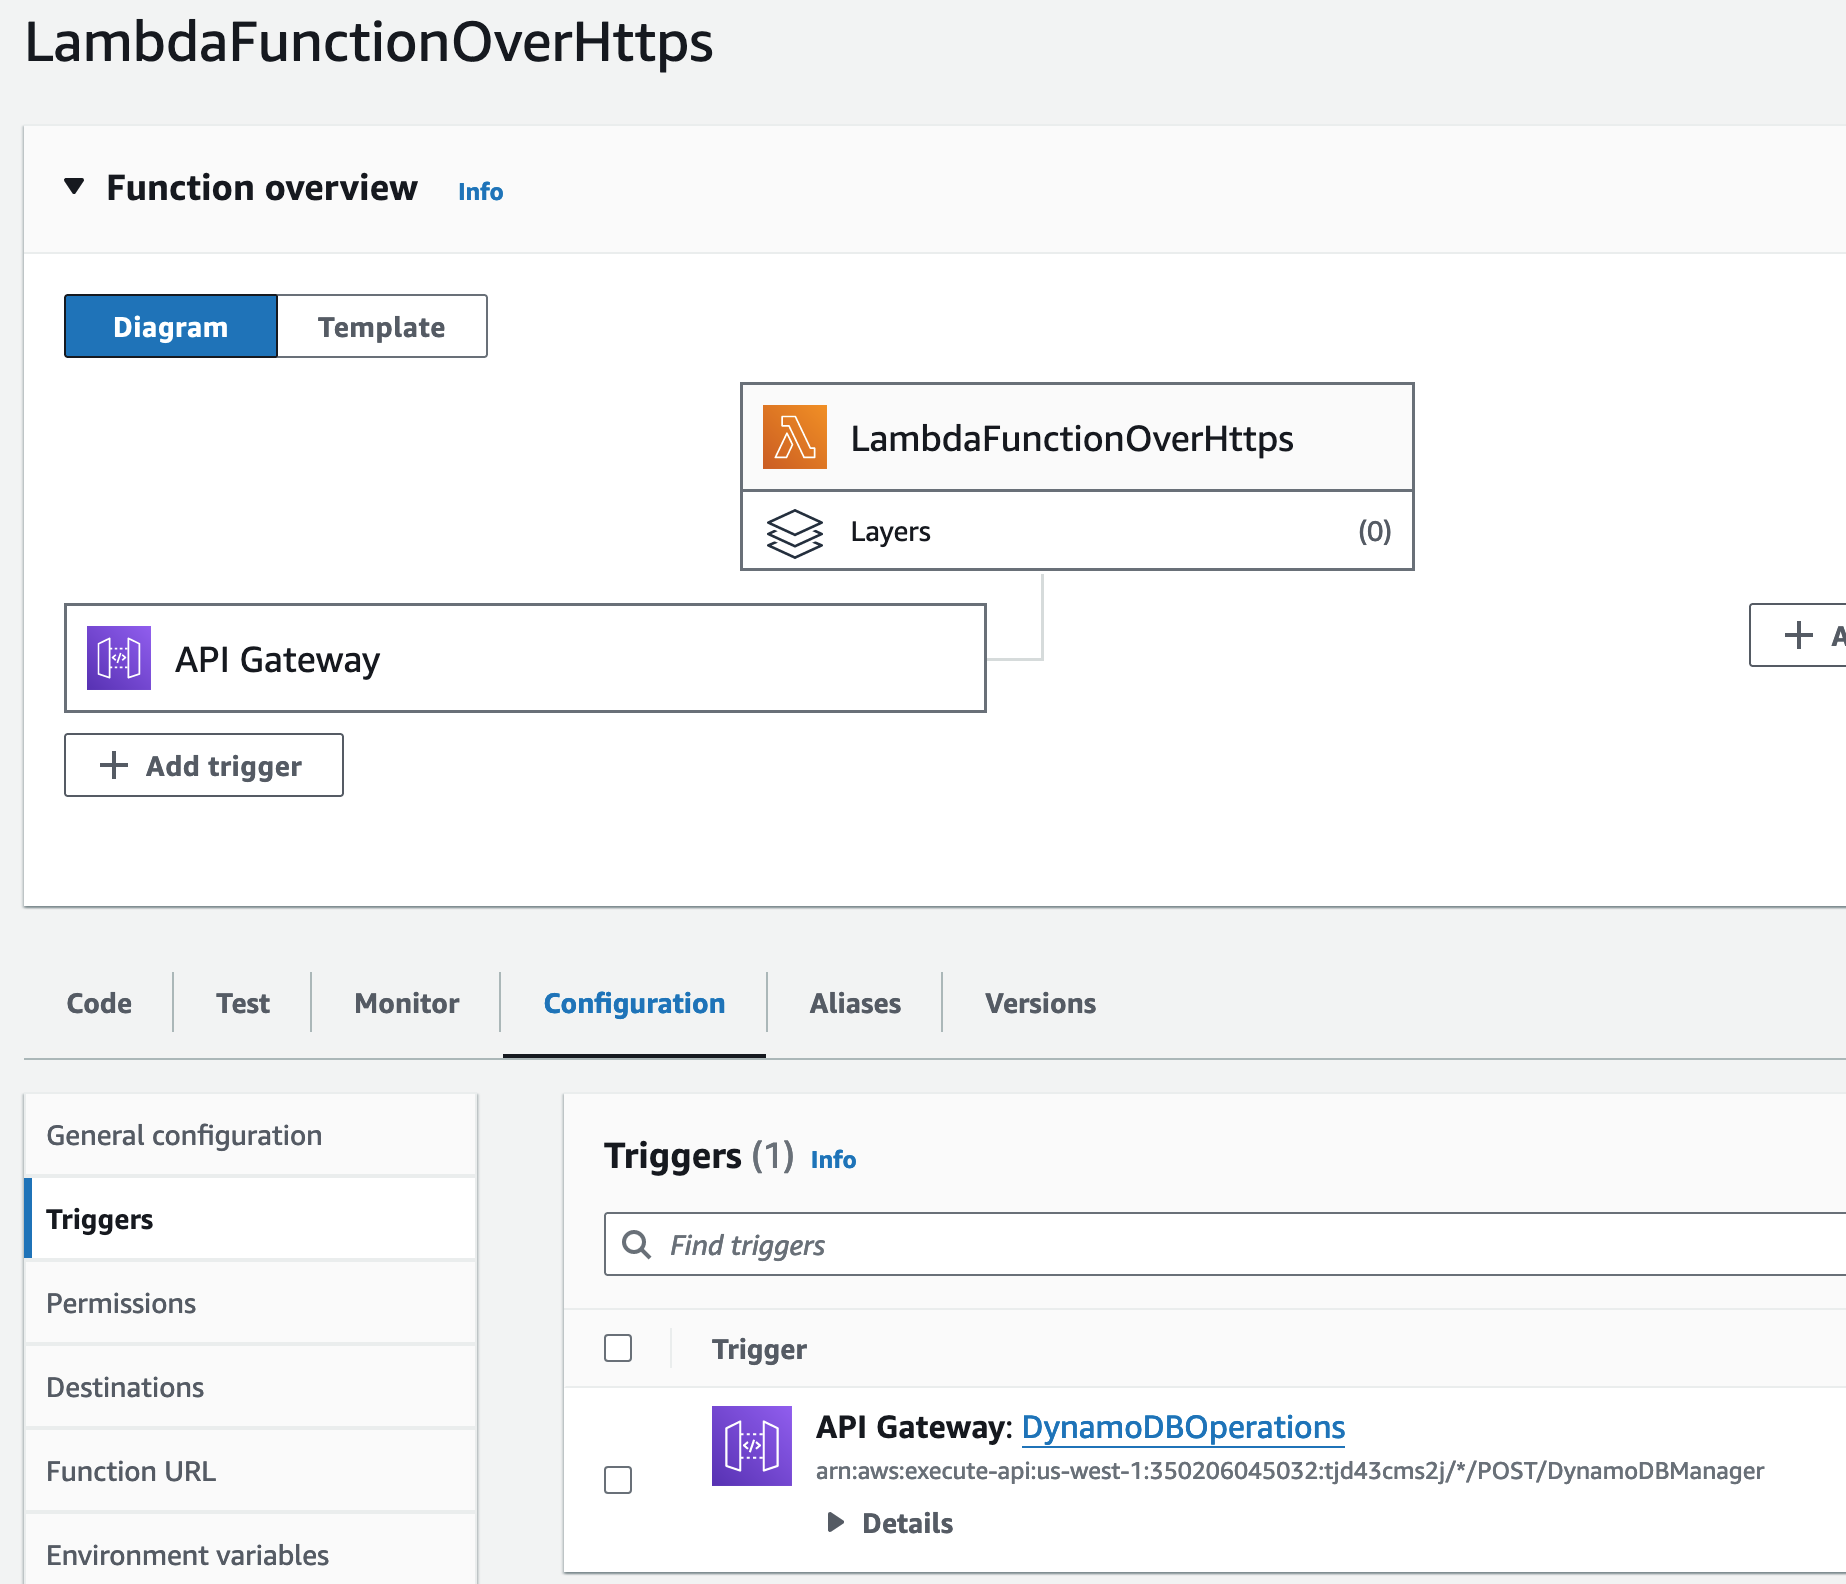Switch to the Test tab

click(243, 1003)
